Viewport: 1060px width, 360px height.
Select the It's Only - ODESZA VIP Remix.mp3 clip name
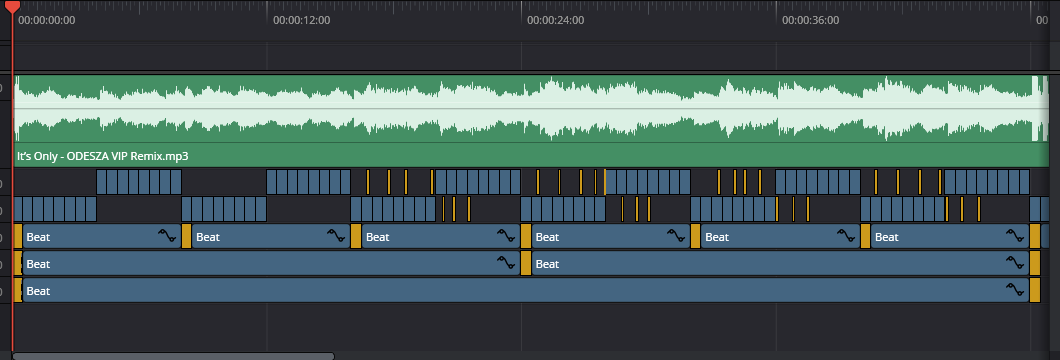(102, 156)
